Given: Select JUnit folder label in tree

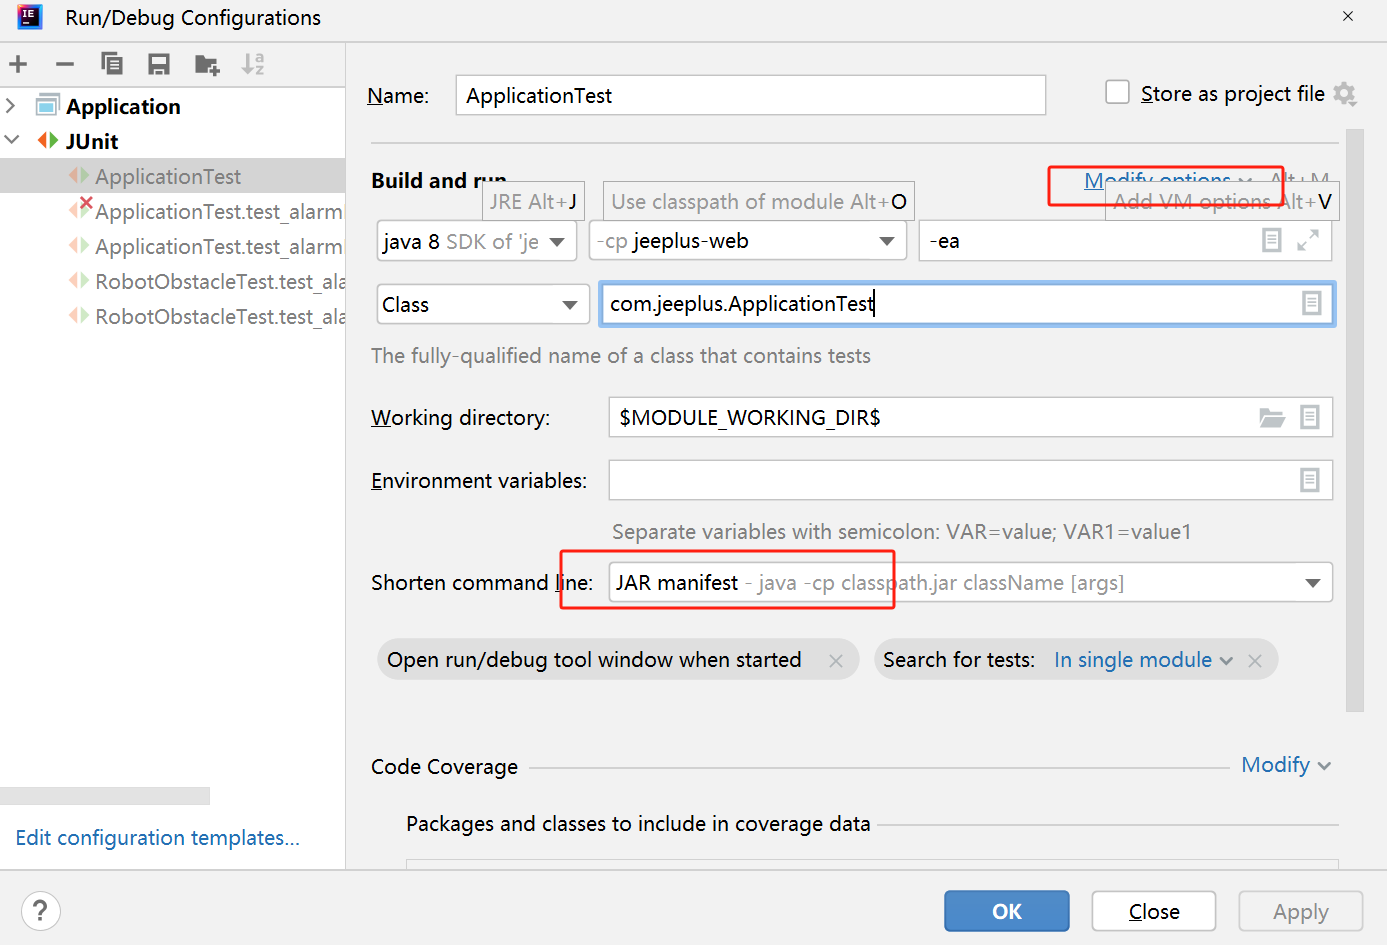Looking at the screenshot, I should tap(92, 141).
